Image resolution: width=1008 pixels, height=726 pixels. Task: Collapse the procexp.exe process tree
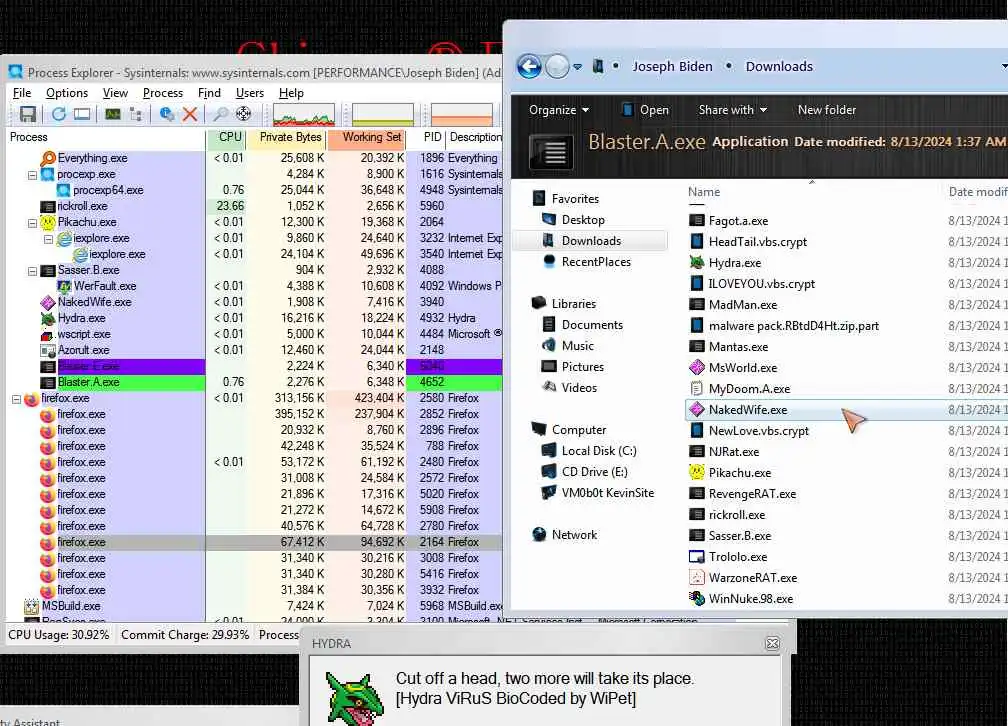pyautogui.click(x=32, y=175)
